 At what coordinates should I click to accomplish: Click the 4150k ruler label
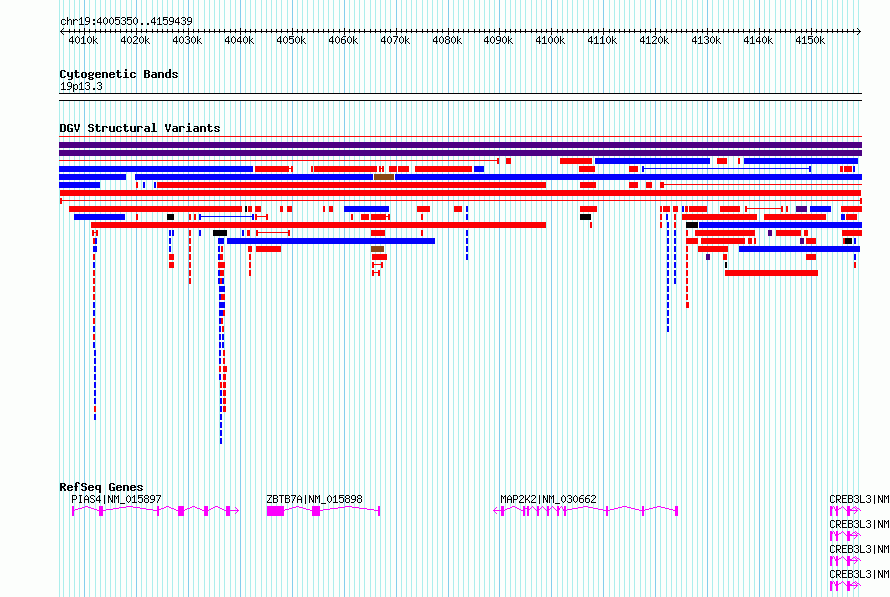point(810,40)
